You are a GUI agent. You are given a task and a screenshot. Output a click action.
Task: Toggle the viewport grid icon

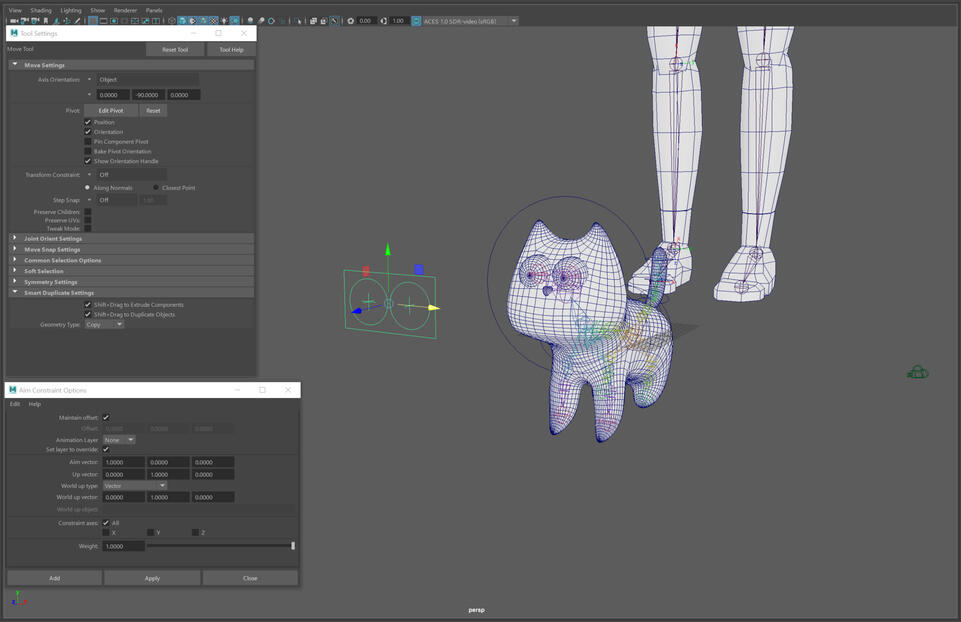point(93,21)
